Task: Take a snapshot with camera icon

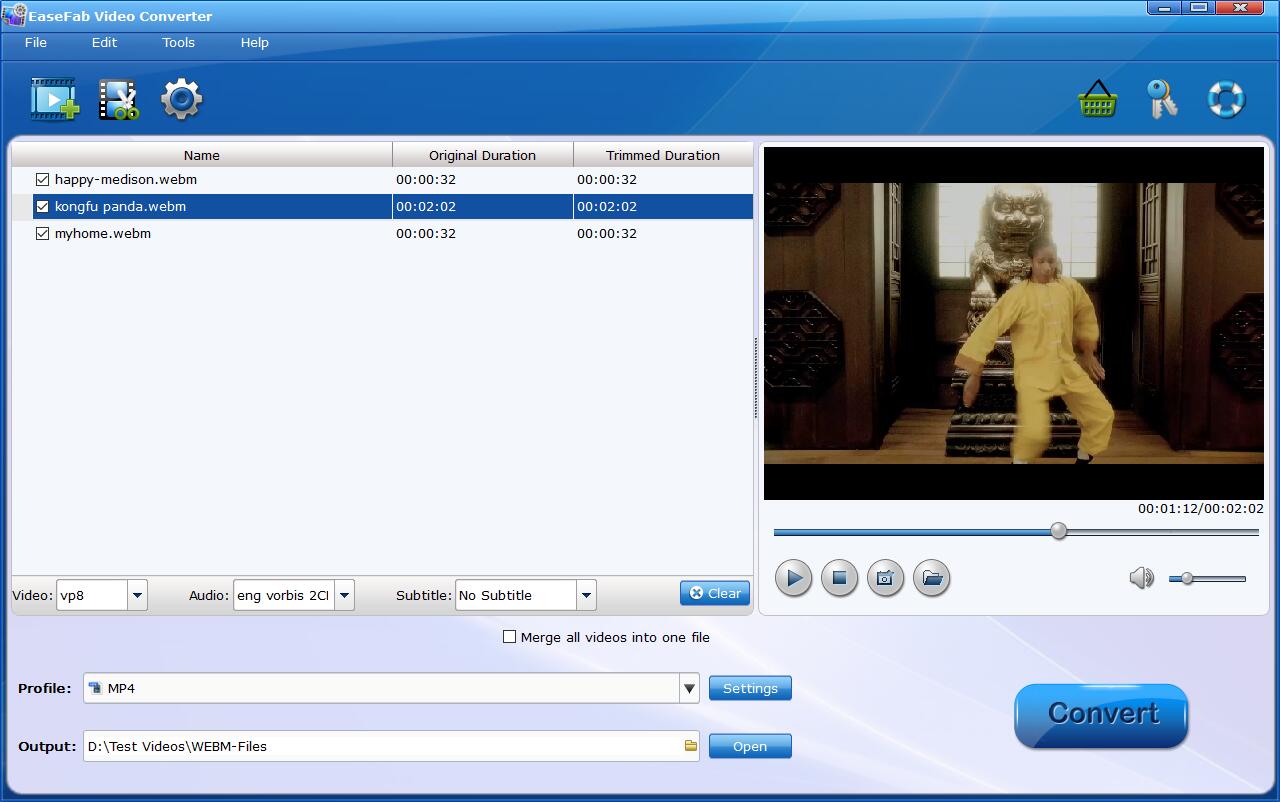Action: pyautogui.click(x=885, y=578)
